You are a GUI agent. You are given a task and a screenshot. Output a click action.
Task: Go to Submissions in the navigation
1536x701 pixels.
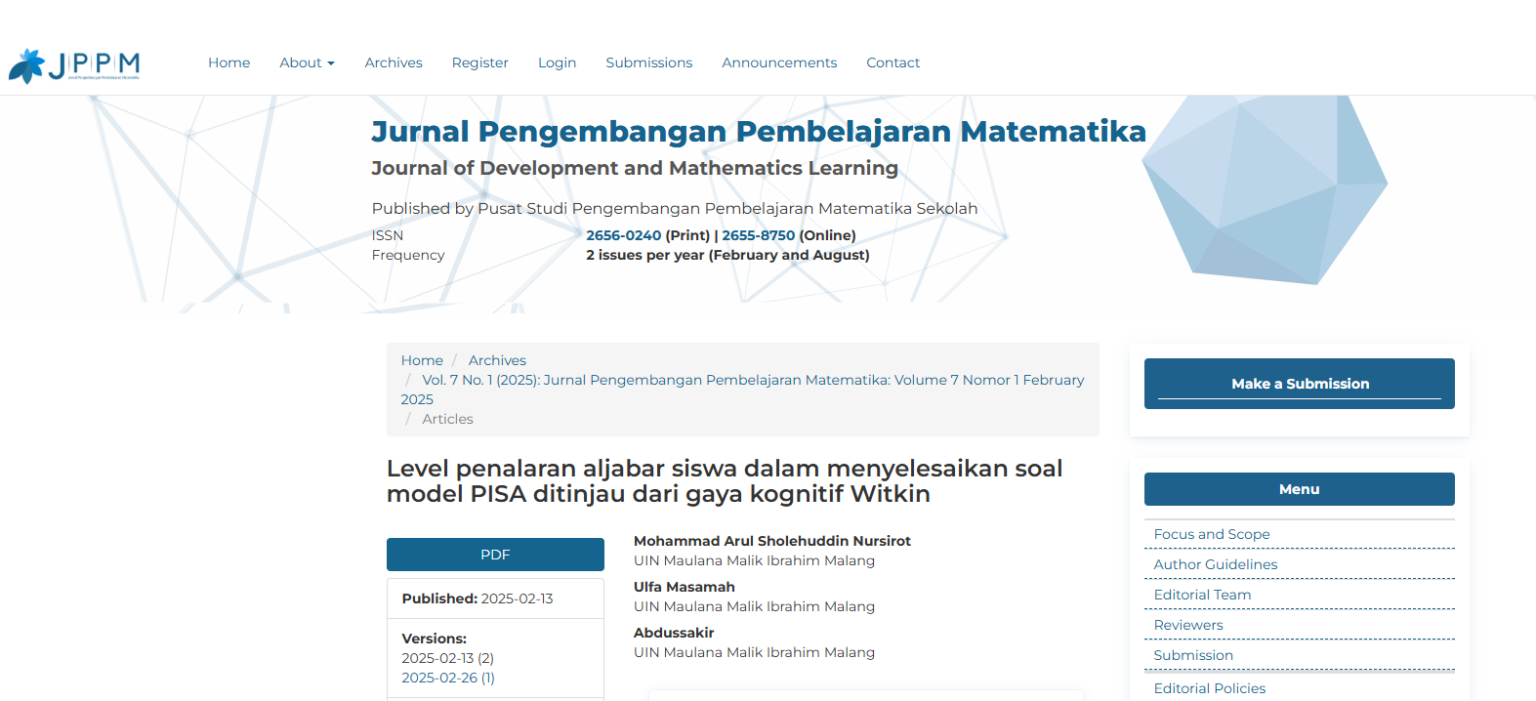coord(649,62)
